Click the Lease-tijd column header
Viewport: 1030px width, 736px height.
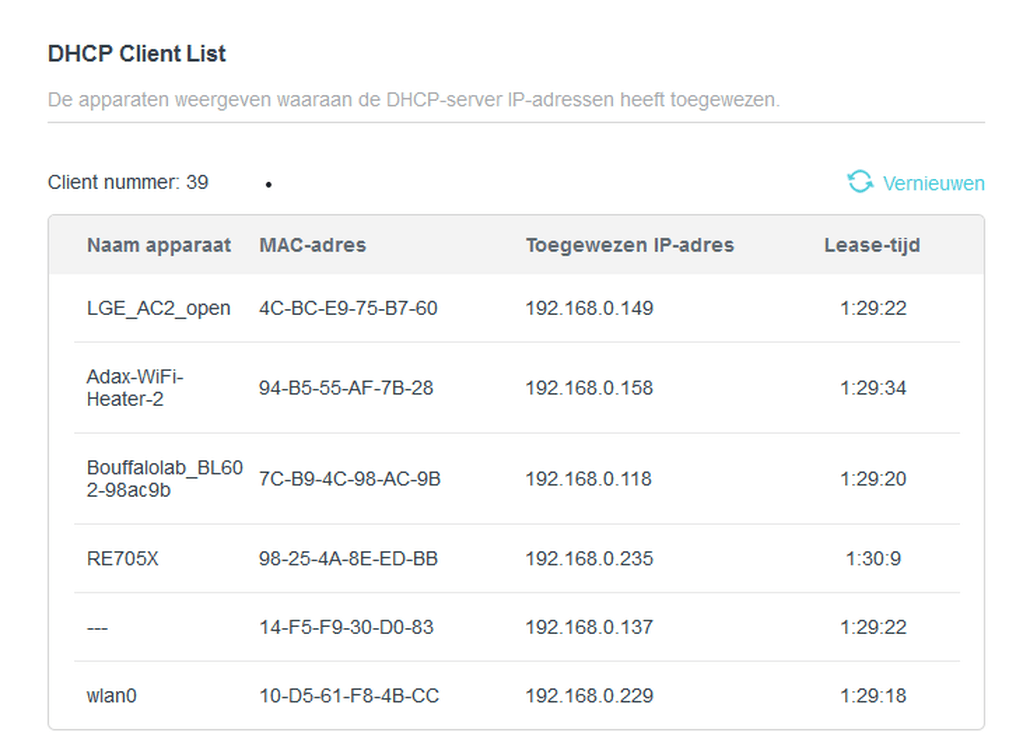[872, 245]
